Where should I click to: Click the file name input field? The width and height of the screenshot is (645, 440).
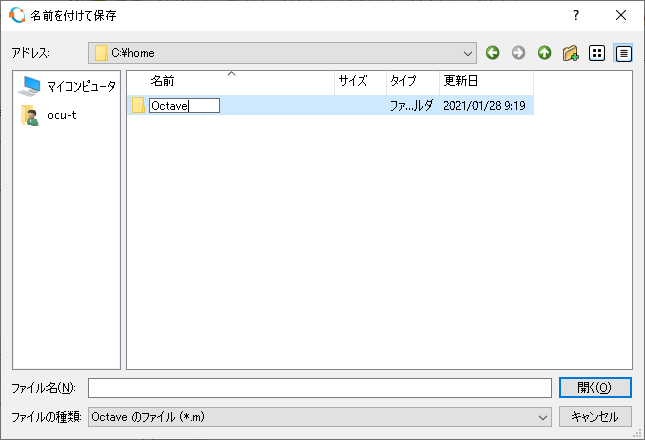click(319, 388)
